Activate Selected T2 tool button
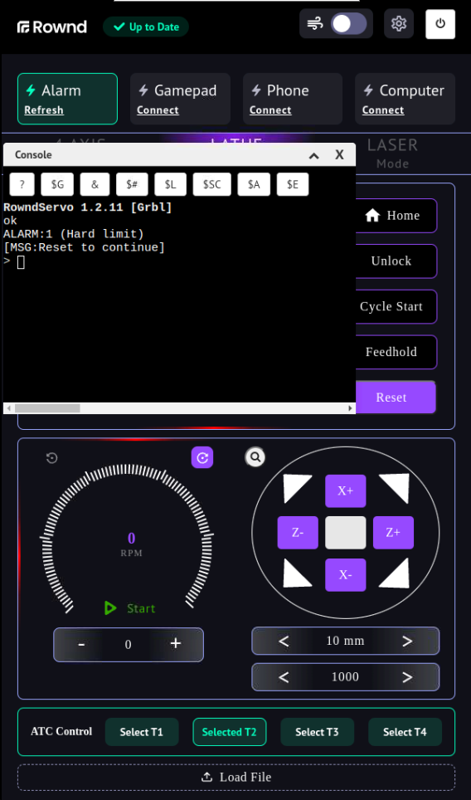 coord(229,732)
